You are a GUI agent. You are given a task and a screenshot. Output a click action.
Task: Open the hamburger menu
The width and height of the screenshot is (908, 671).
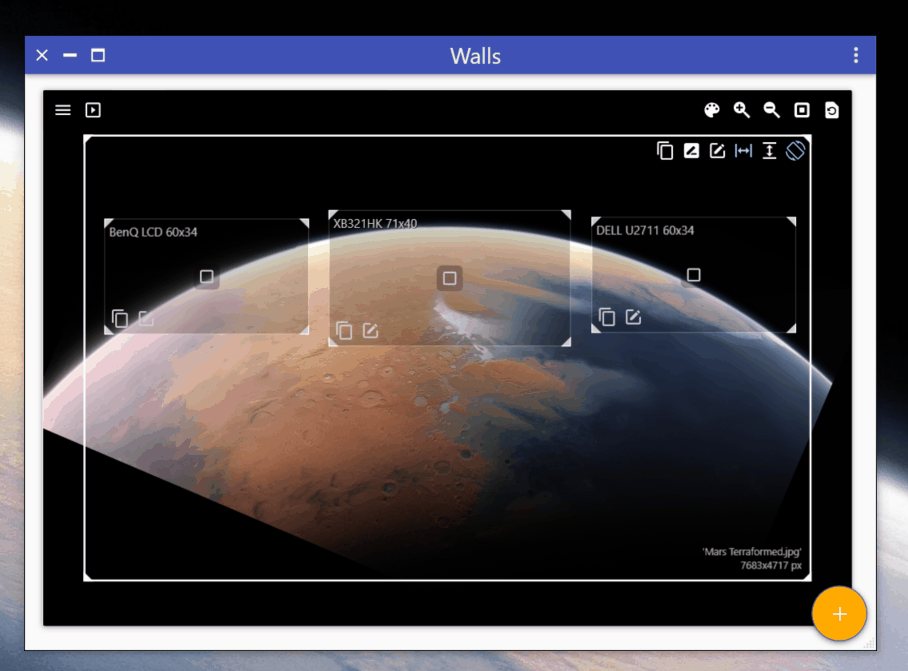(63, 110)
